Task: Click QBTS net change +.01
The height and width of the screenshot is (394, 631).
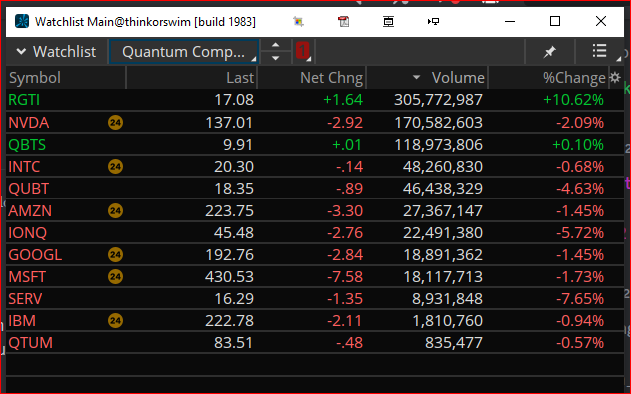Action: click(x=347, y=144)
